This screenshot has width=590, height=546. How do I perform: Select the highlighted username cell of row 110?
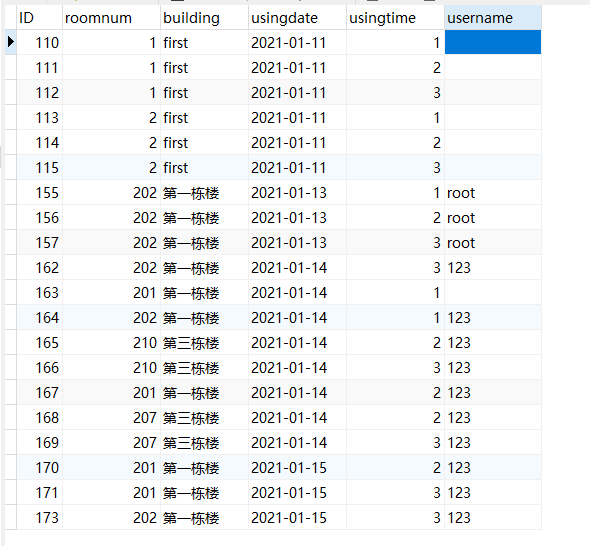[493, 42]
